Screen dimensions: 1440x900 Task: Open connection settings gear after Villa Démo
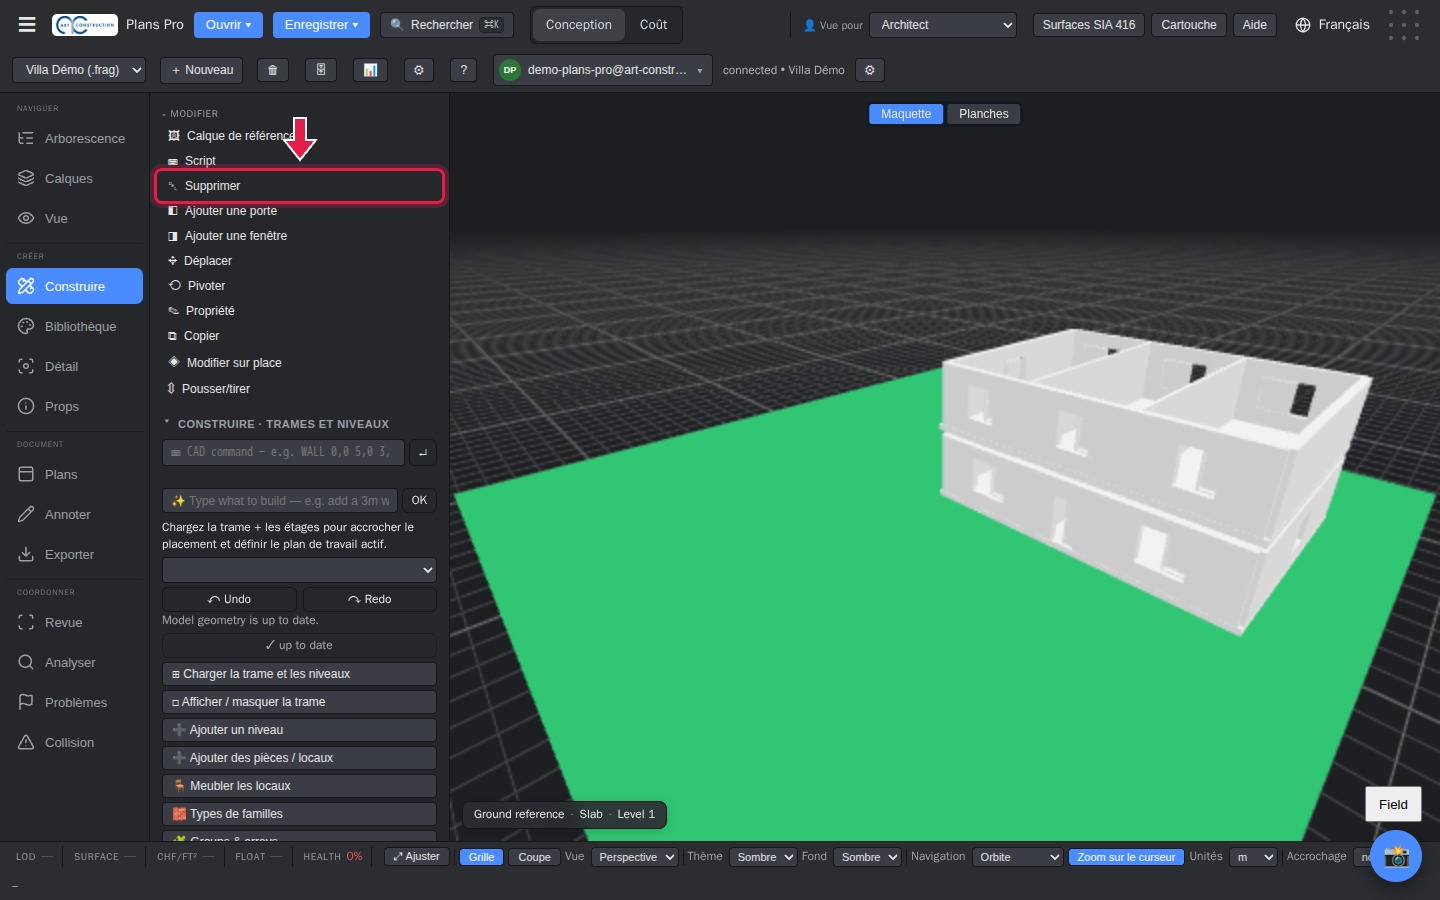point(870,70)
